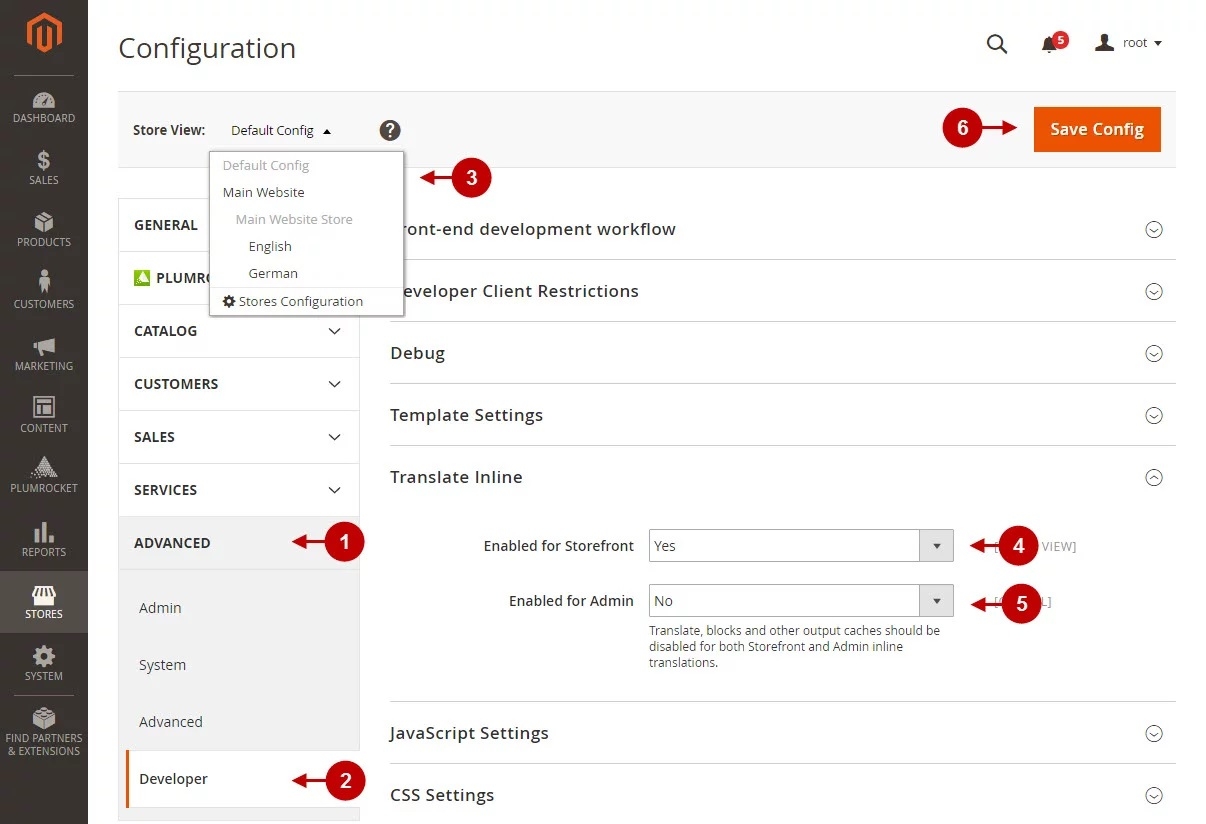Open Enabled for Admin dropdown
The image size is (1206, 824).
tap(801, 601)
